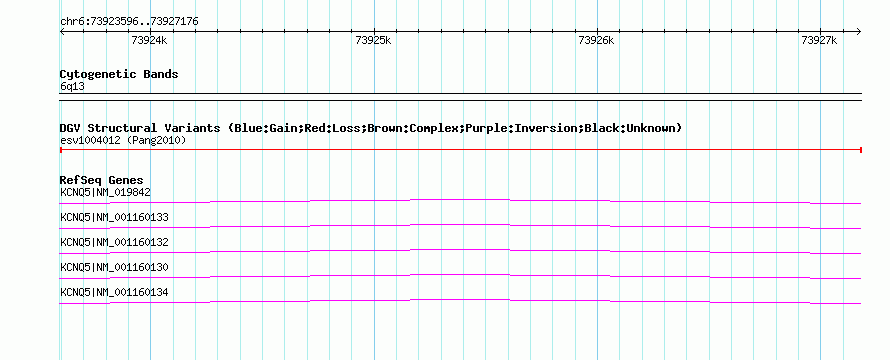Click the 73924k ruler tick label
The width and height of the screenshot is (890, 360).
tap(149, 40)
